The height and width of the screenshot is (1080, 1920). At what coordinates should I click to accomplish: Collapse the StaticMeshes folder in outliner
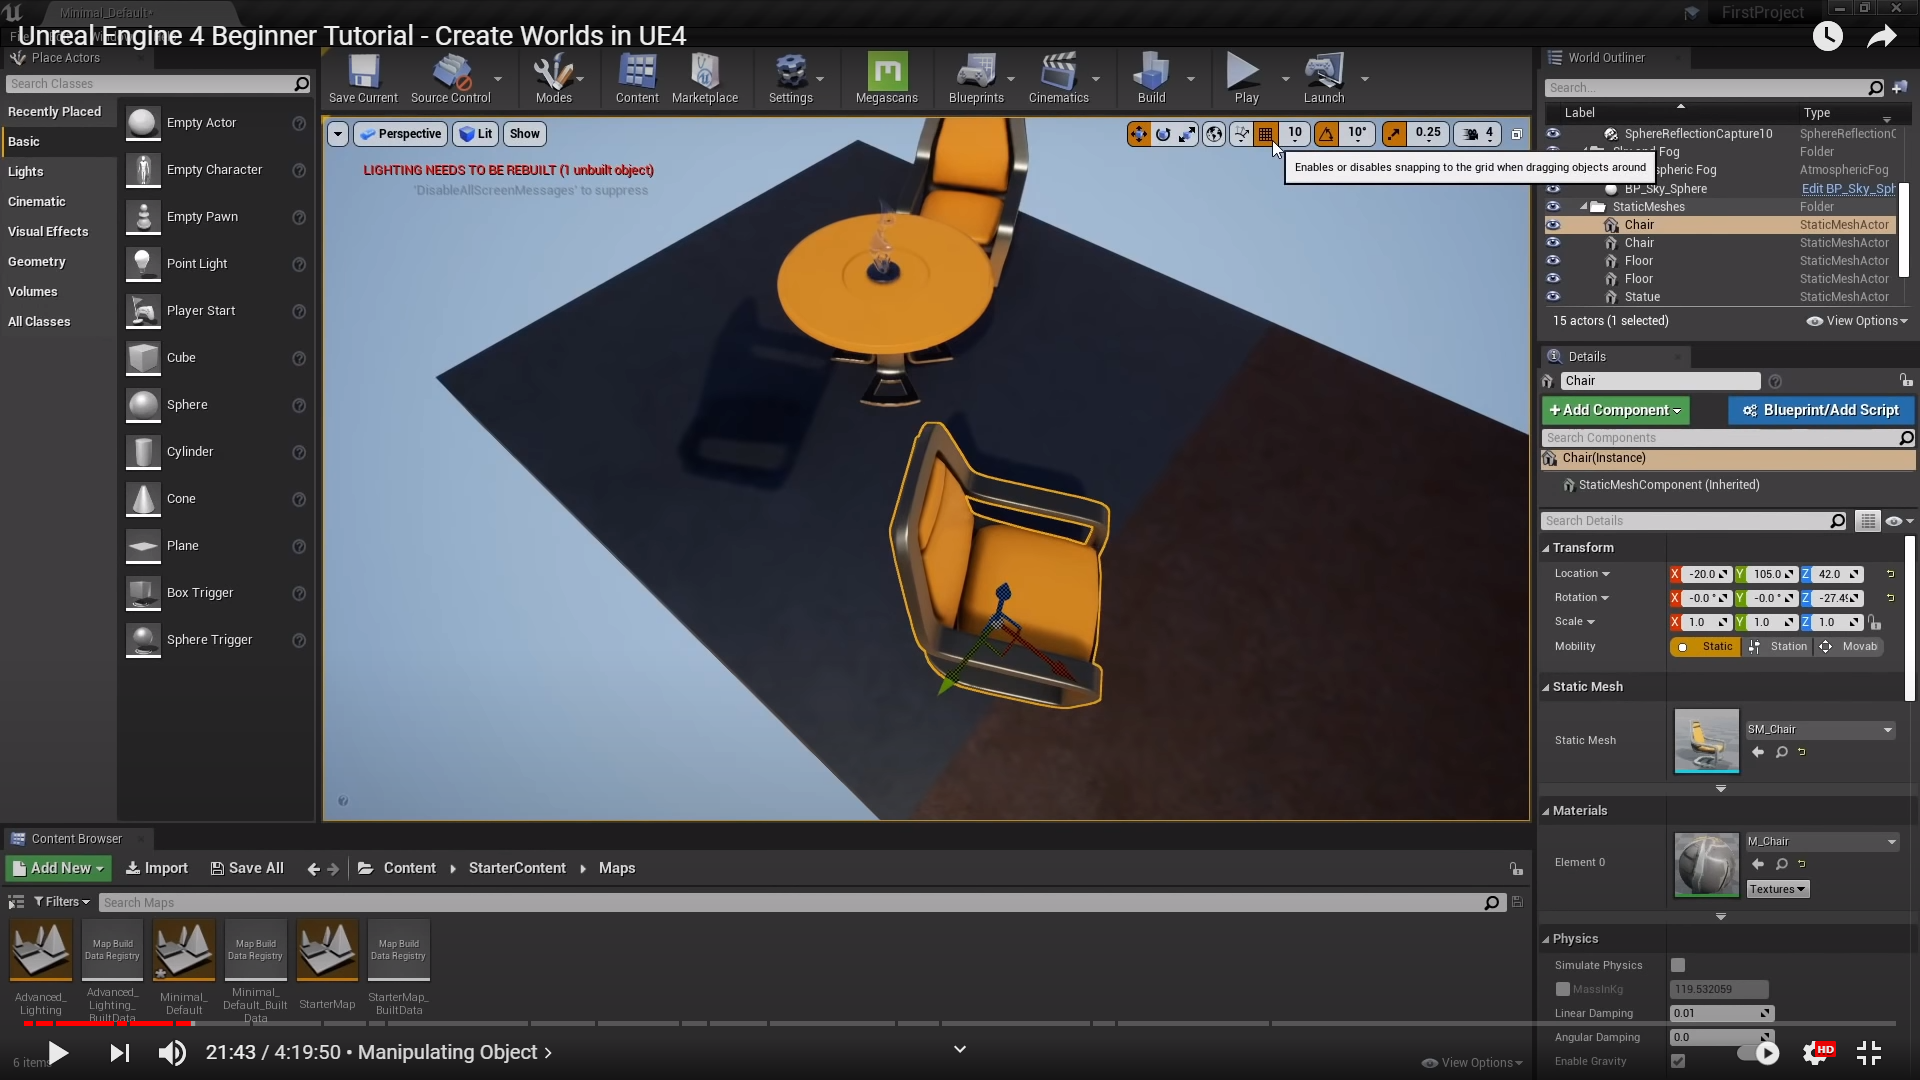[1584, 207]
